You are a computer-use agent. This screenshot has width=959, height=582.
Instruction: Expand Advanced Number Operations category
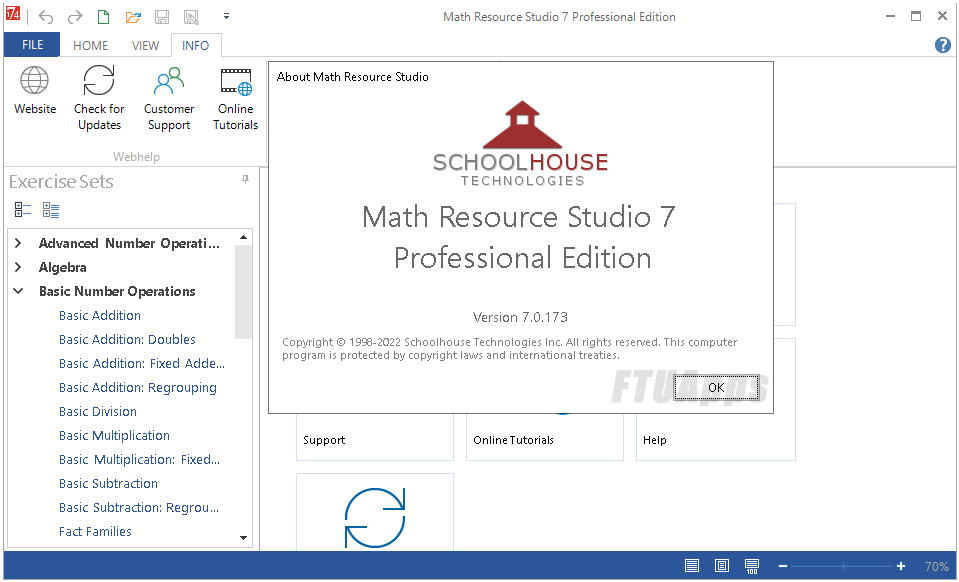pyautogui.click(x=18, y=243)
